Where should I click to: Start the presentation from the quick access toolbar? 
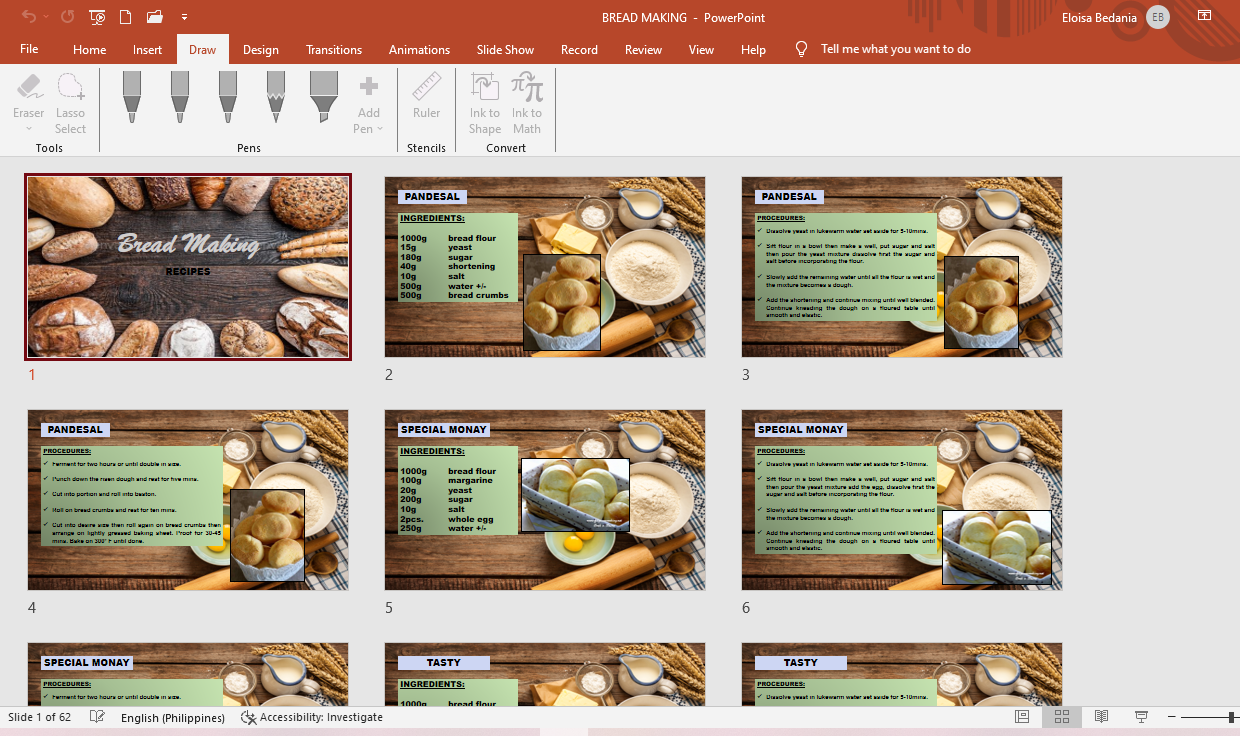[x=97, y=17]
